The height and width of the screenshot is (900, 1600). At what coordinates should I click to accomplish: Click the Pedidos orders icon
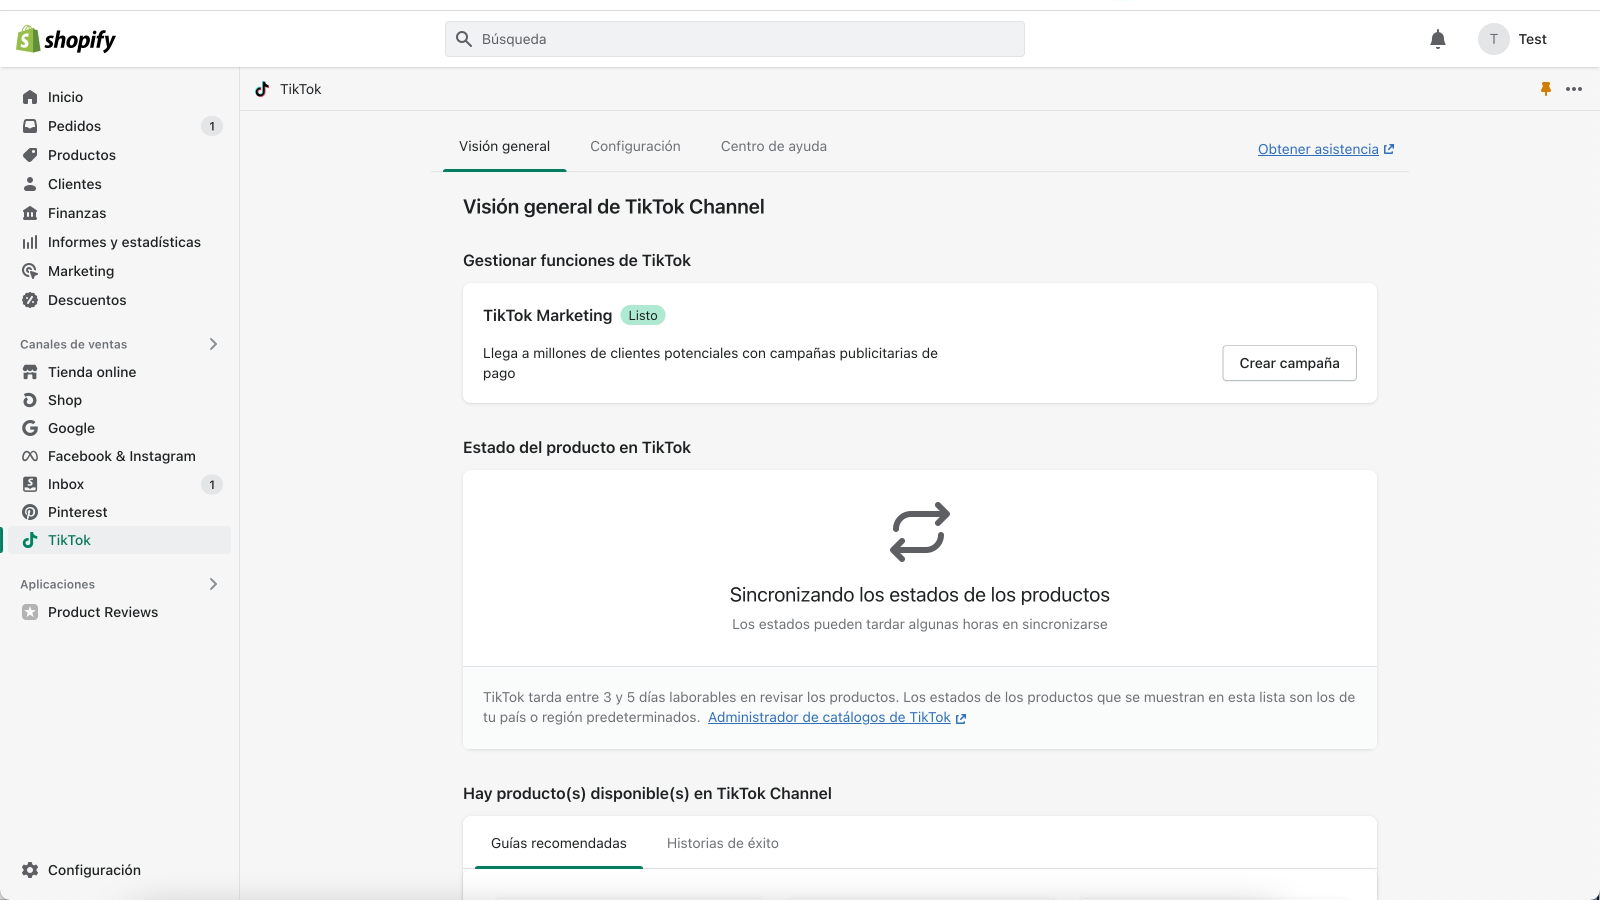pyautogui.click(x=30, y=126)
